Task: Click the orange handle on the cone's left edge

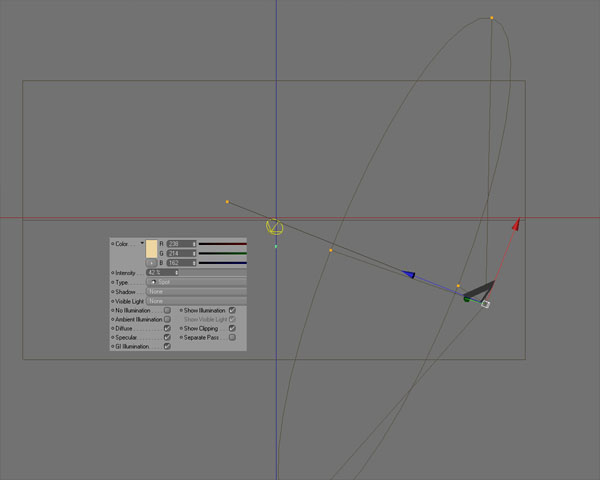Action: coord(331,250)
